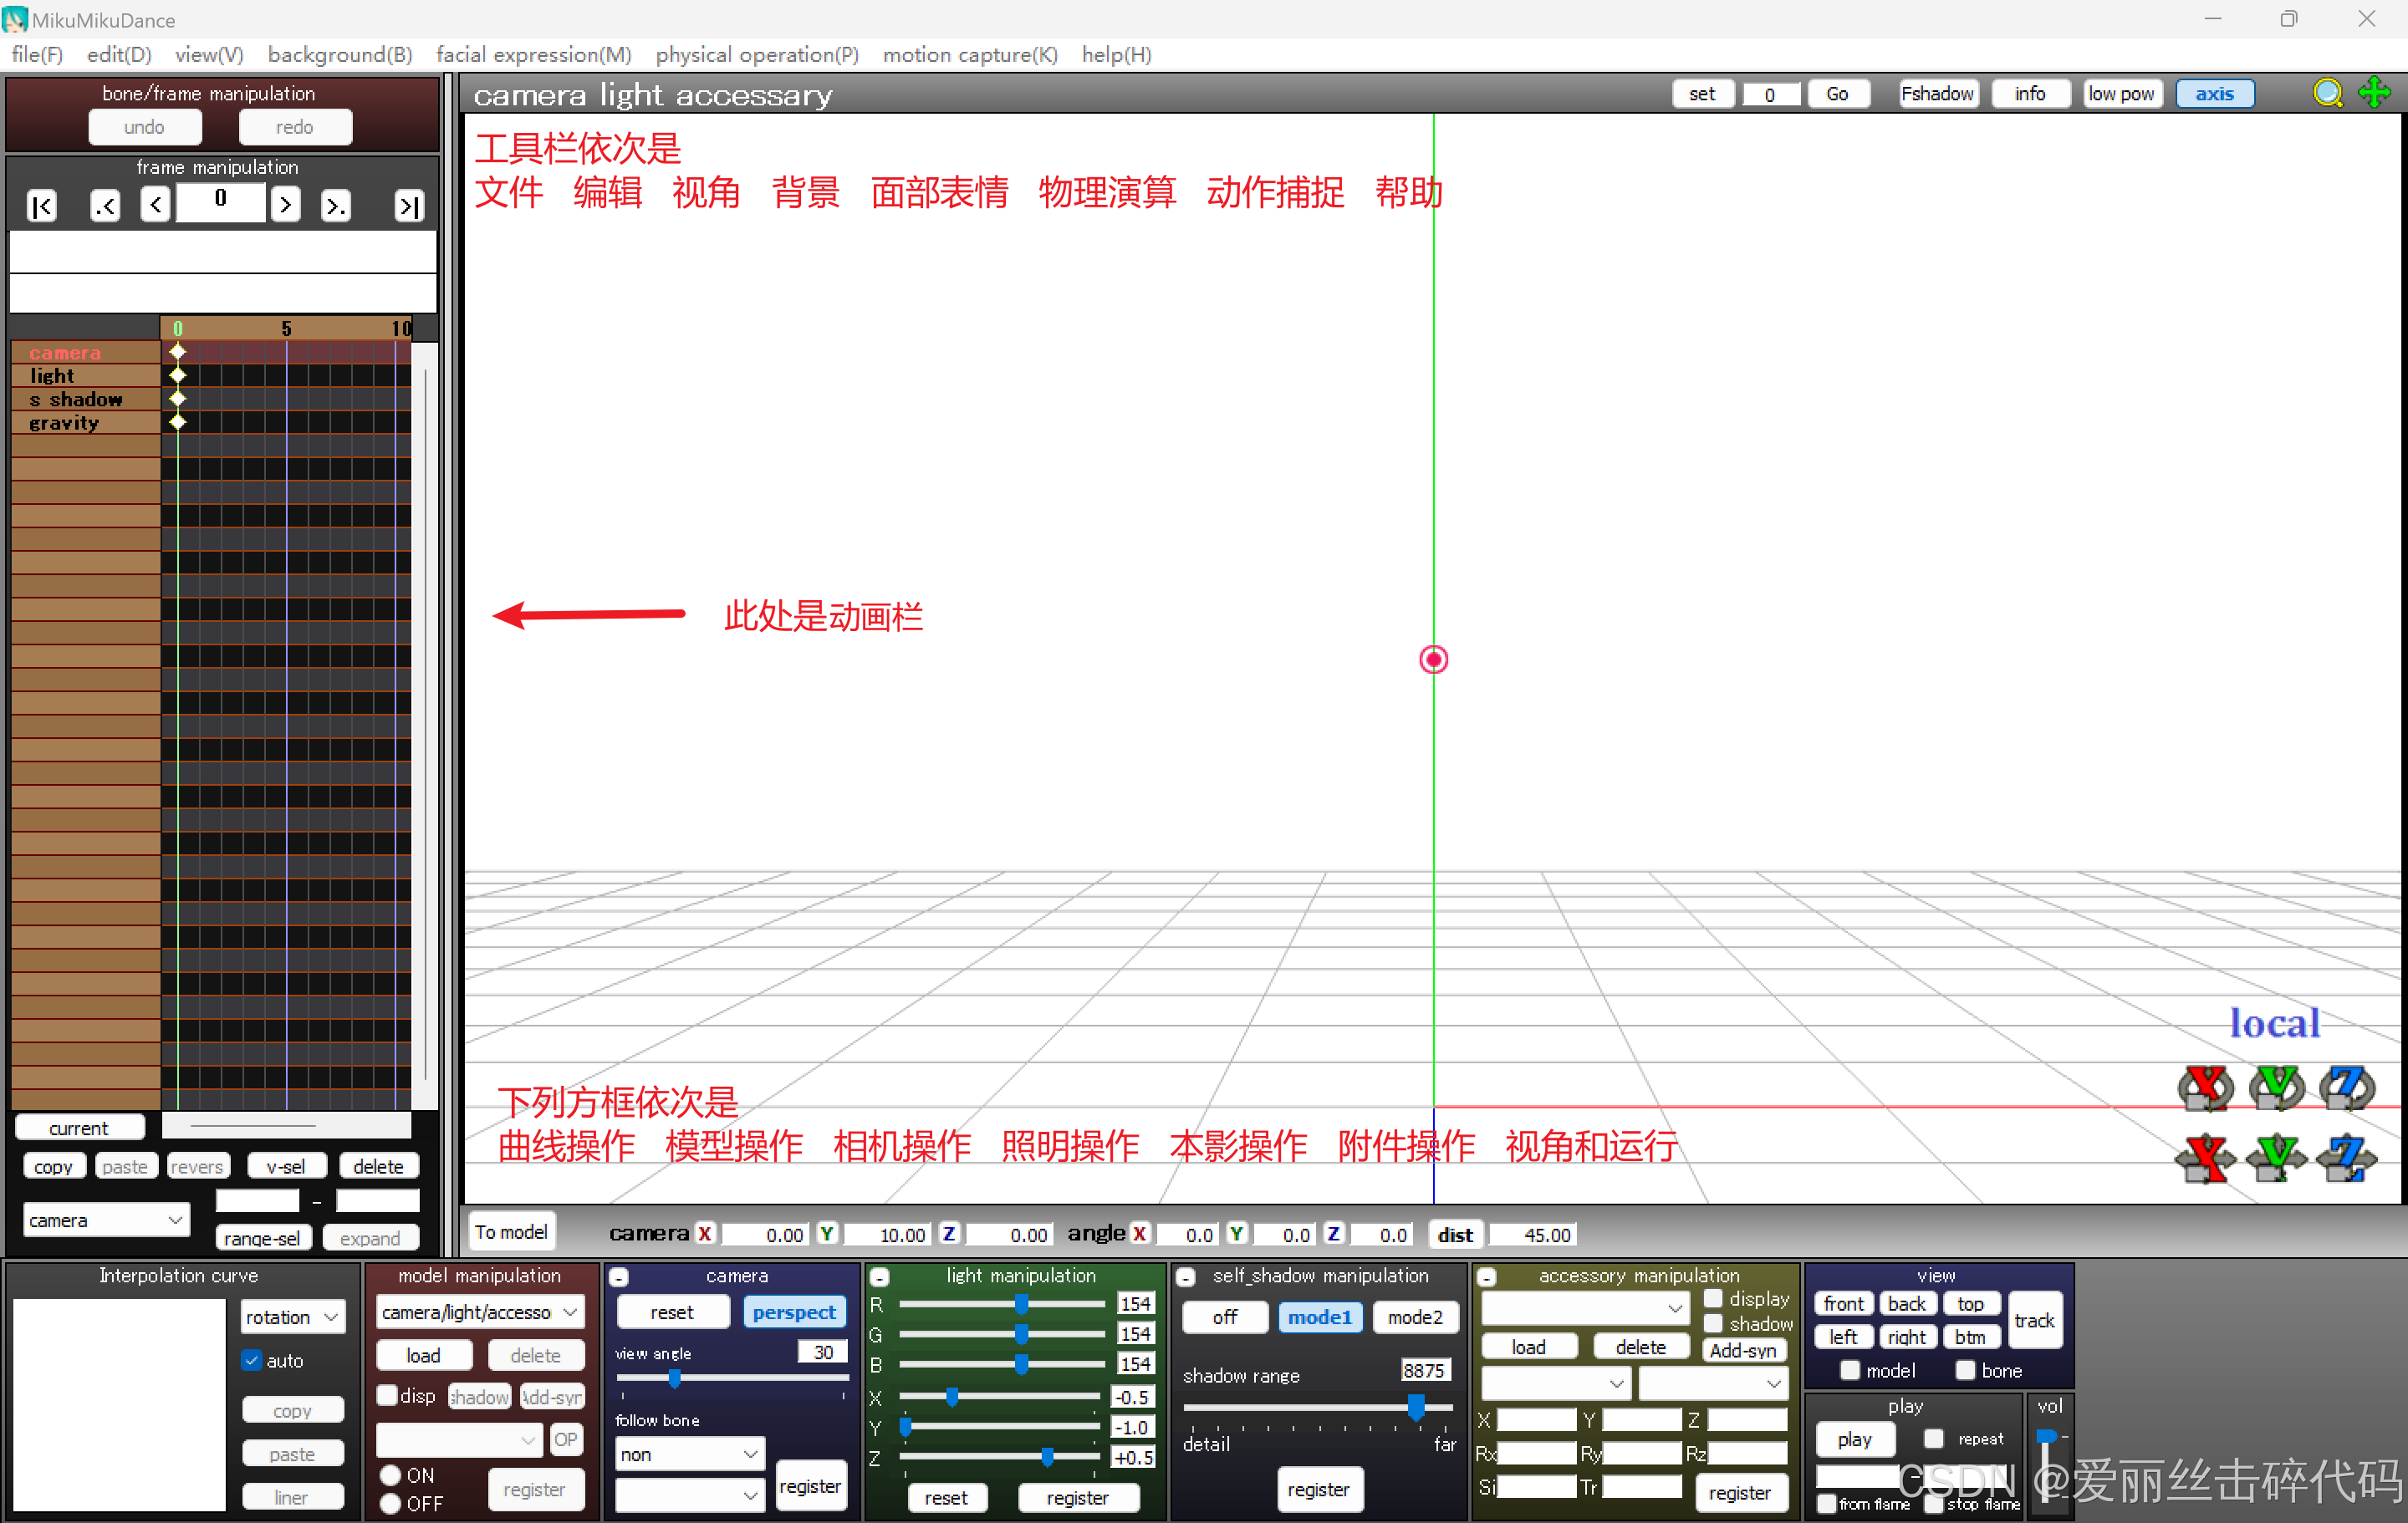Enable the model disp checkbox
Screen dimensions: 2408x1523
click(387, 1396)
